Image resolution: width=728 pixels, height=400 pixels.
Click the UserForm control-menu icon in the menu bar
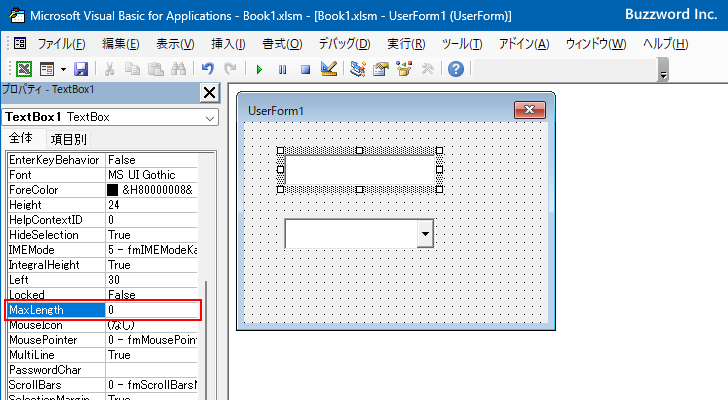[20, 44]
